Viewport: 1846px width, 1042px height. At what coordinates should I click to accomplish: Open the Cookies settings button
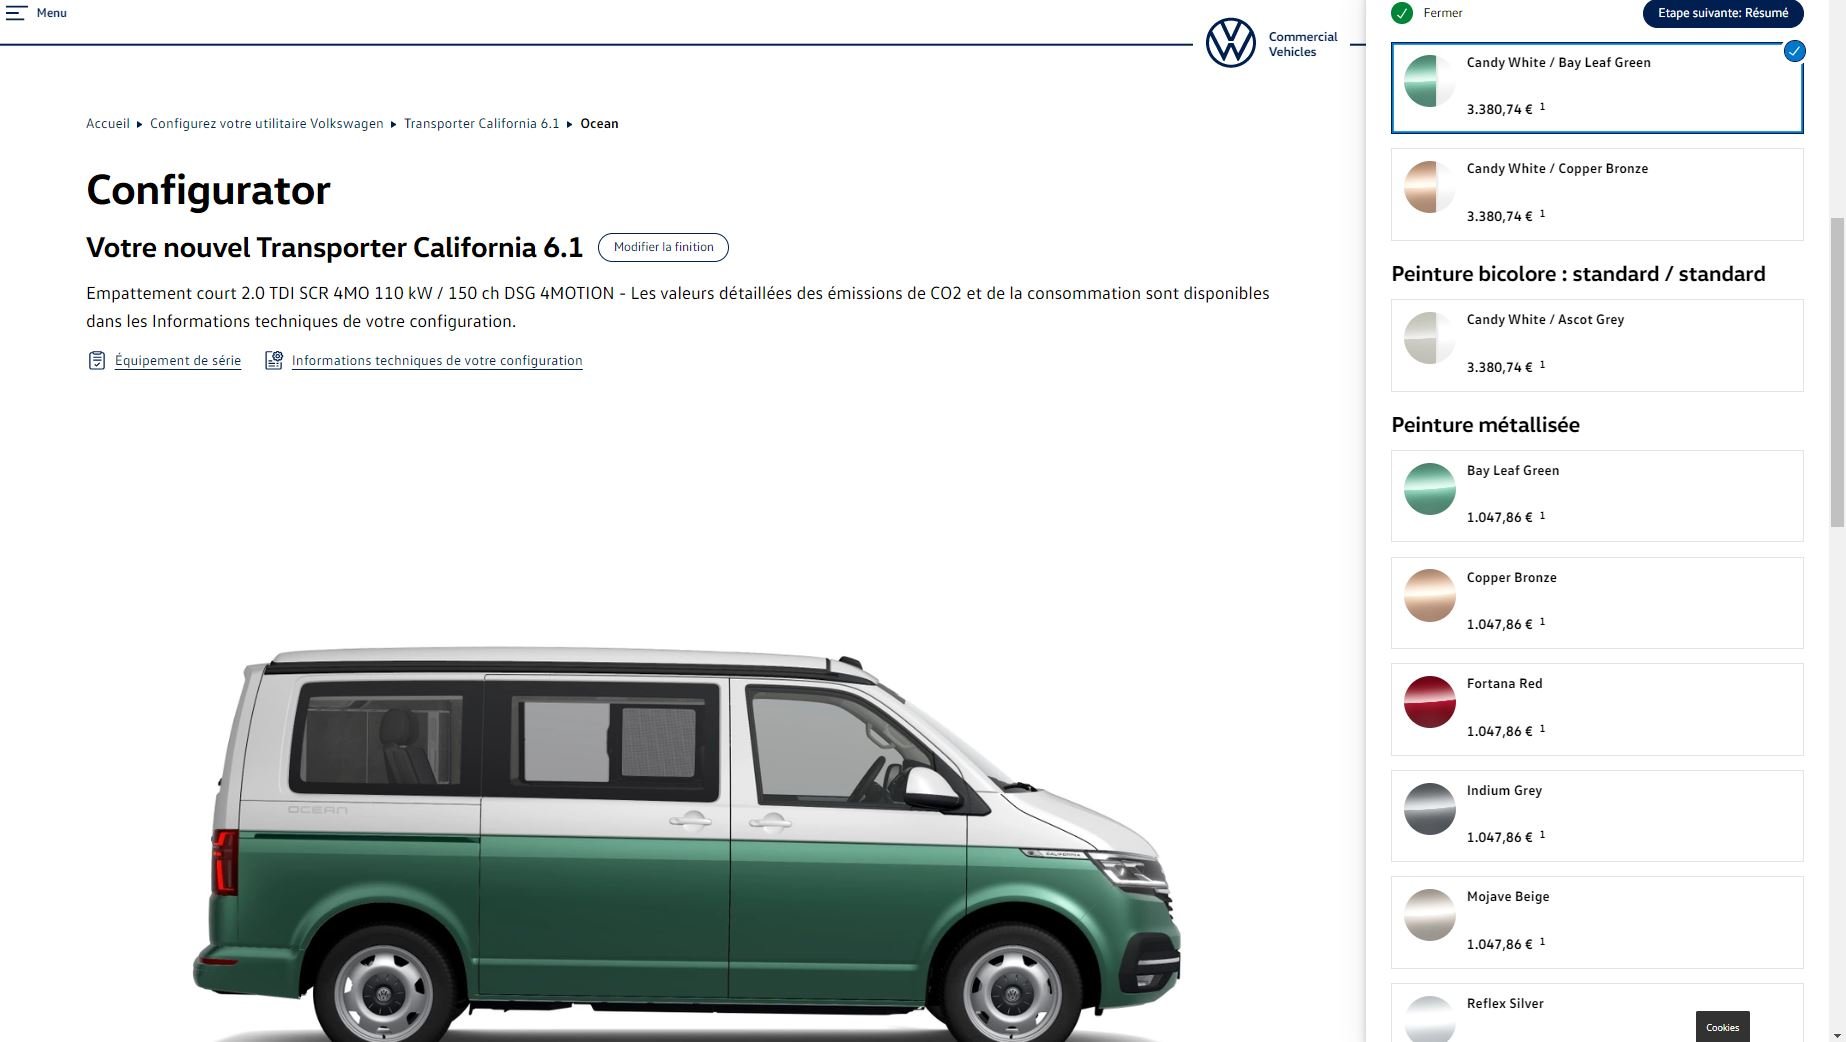coord(1722,1027)
